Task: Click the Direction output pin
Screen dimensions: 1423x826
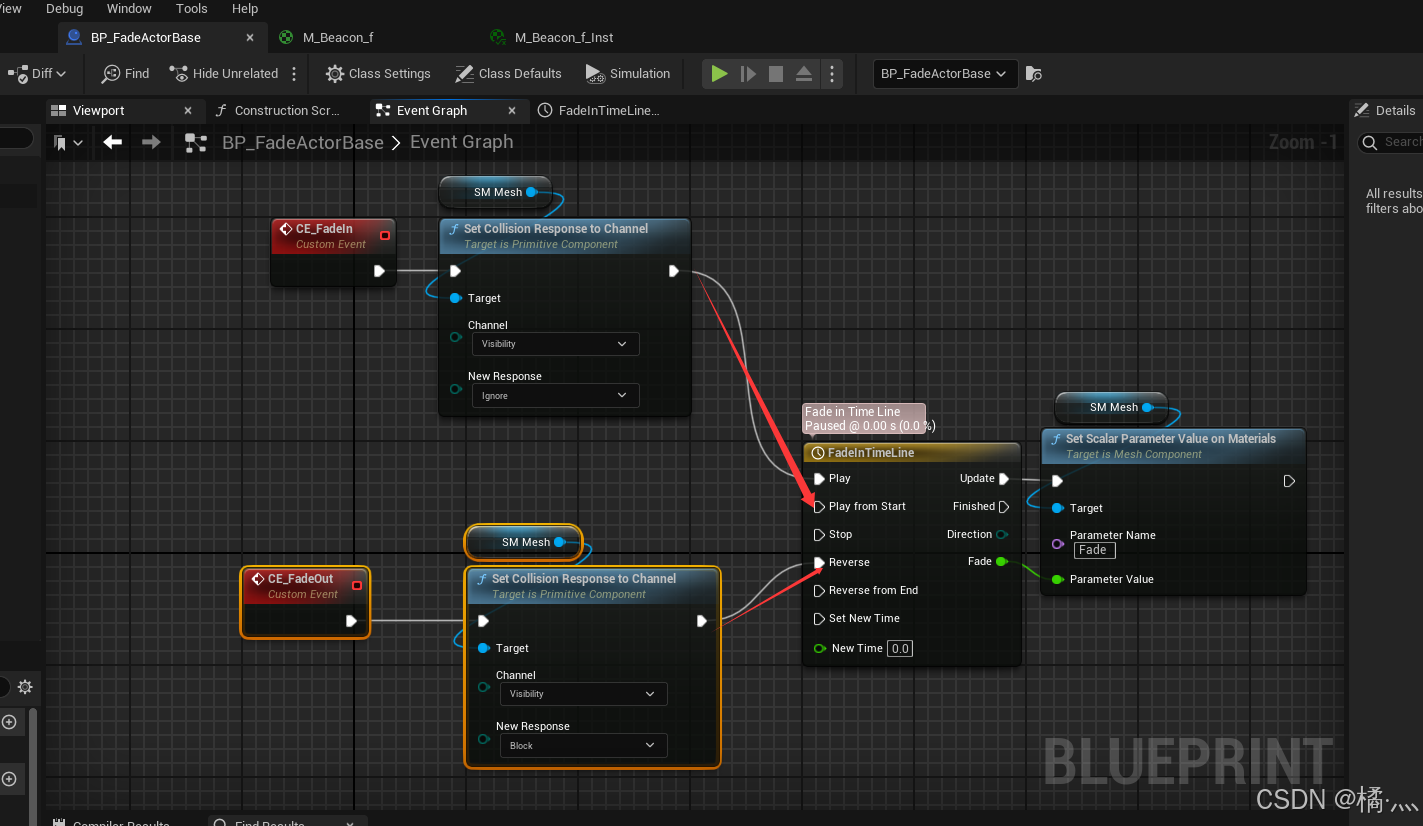Action: click(x=1002, y=535)
